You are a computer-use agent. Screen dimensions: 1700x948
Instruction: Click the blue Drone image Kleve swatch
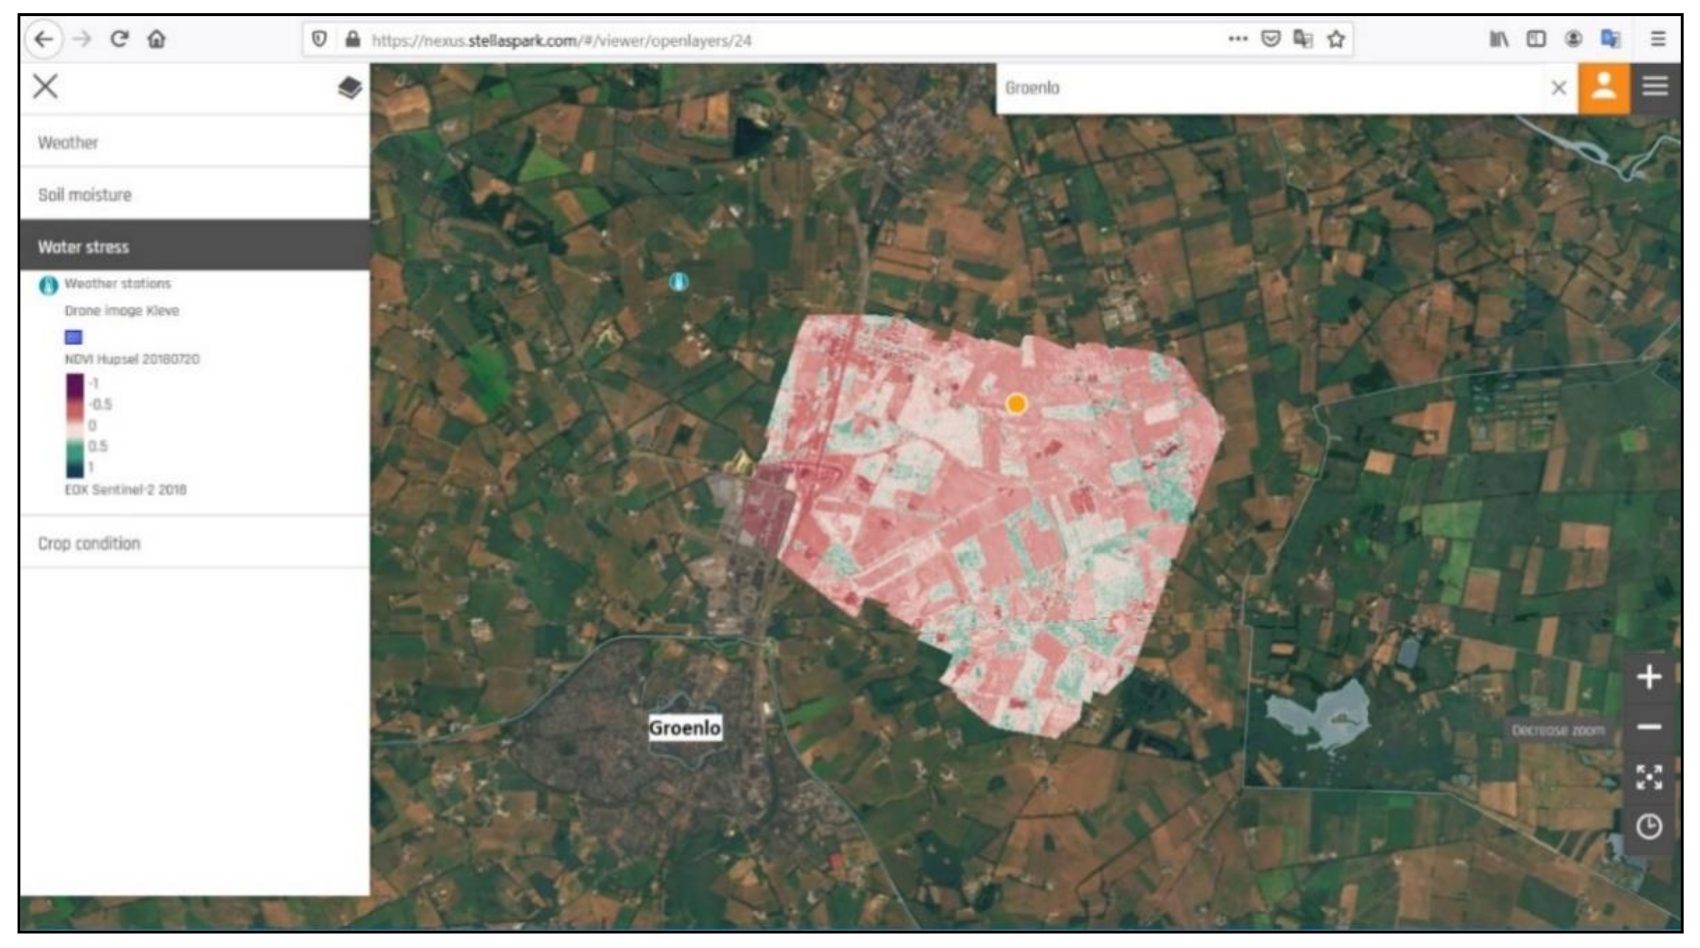[x=73, y=337]
